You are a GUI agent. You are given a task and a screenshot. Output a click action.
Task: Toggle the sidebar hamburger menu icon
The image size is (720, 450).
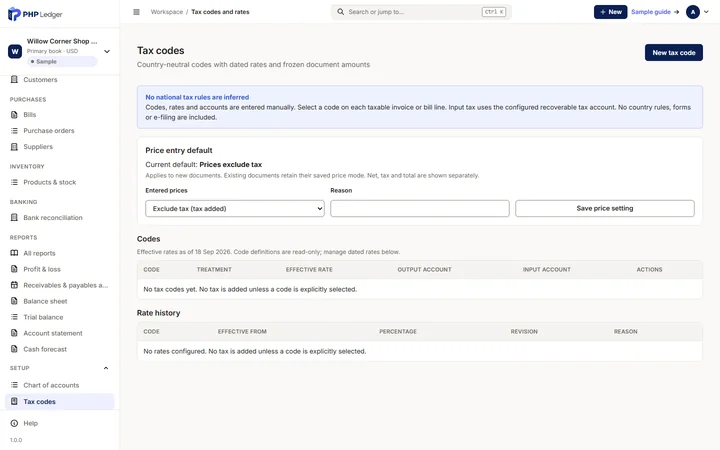pos(136,12)
